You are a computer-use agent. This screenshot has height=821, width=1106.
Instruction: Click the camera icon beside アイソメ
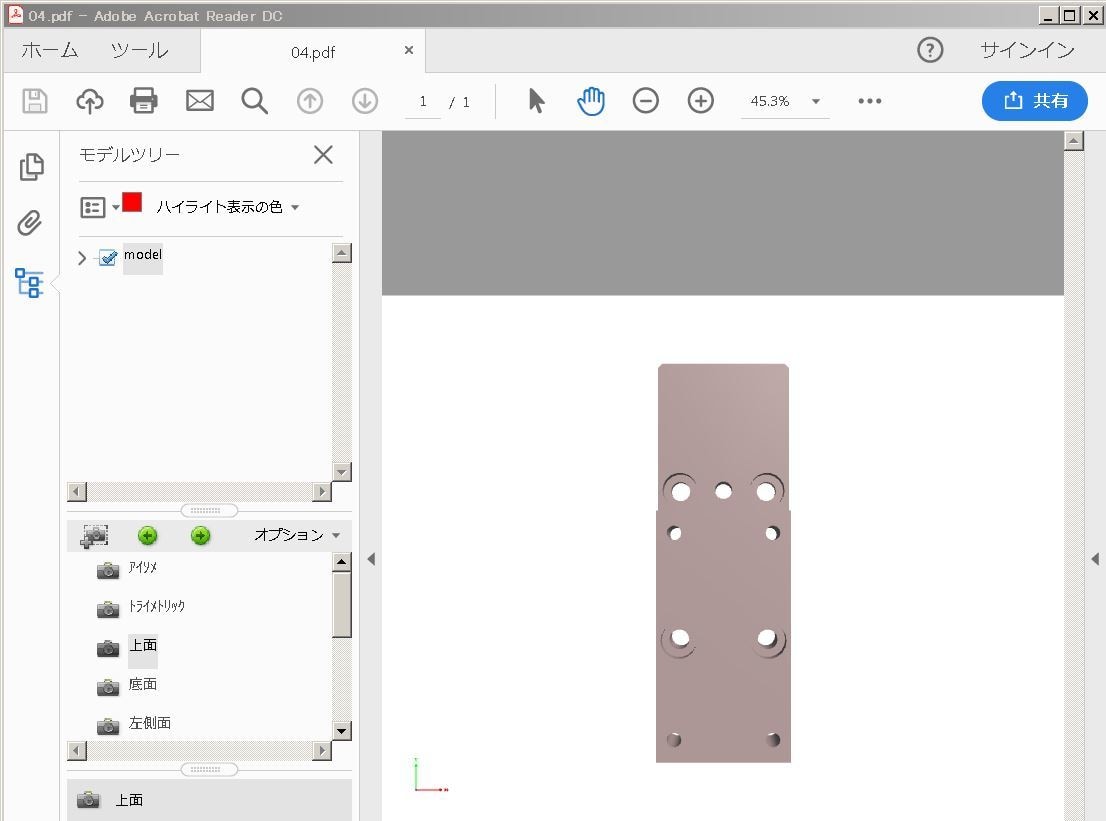107,570
